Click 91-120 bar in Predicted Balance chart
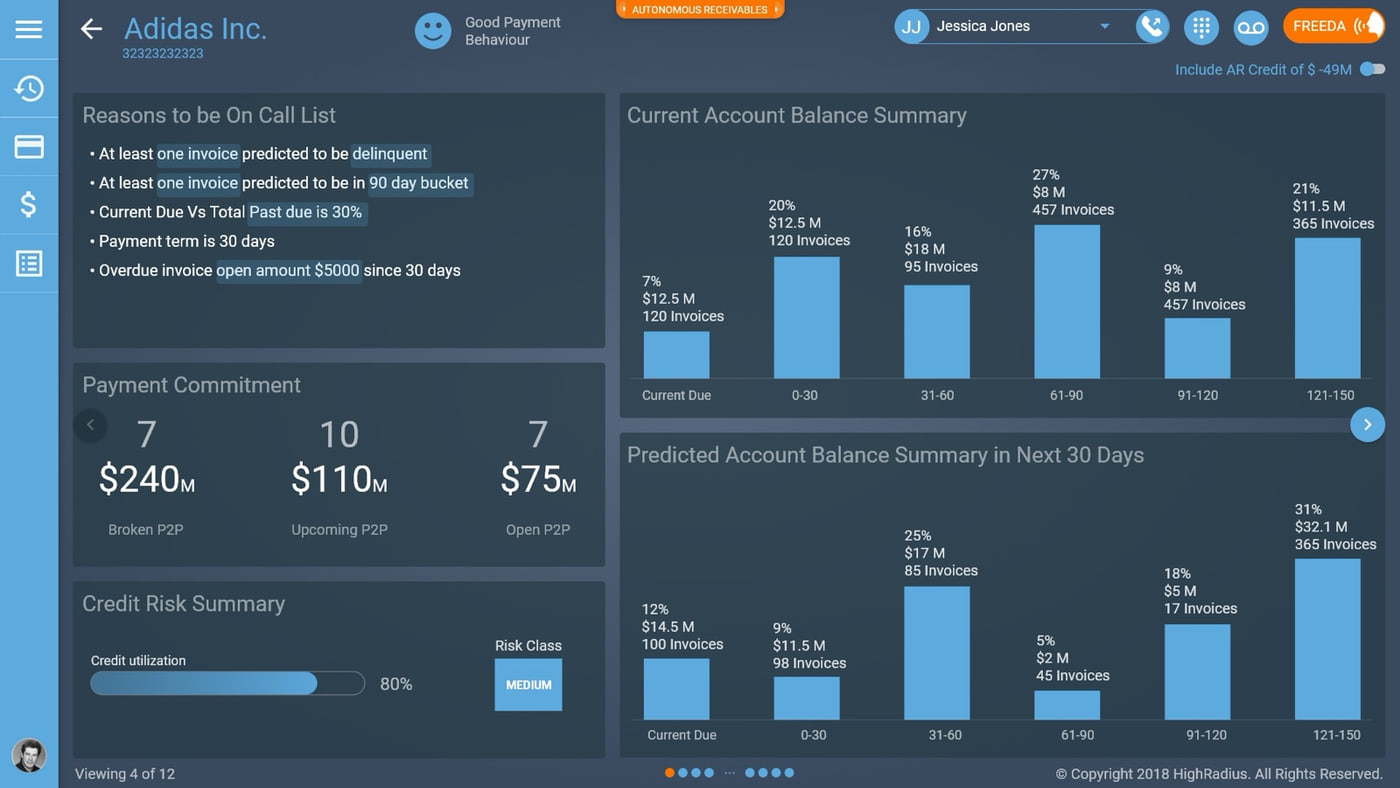Image resolution: width=1400 pixels, height=788 pixels. point(1197,672)
